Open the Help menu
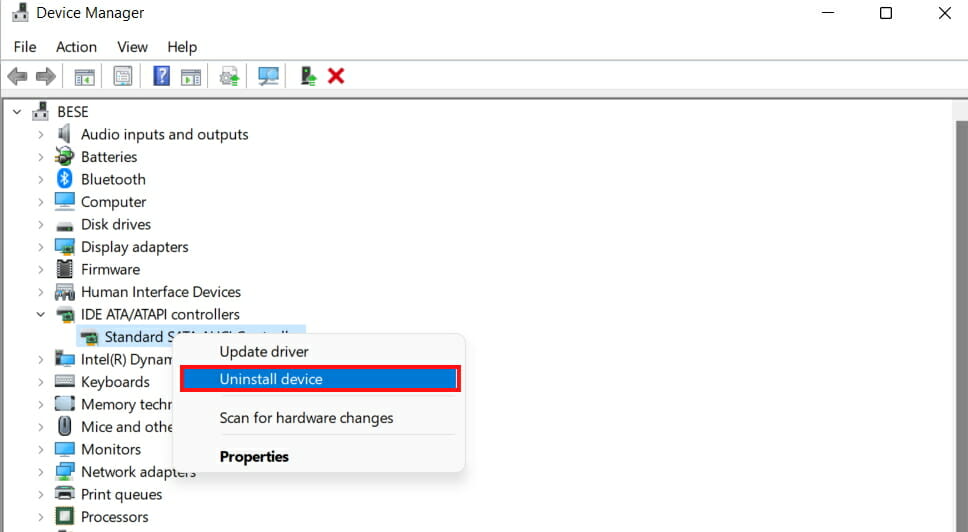 [x=182, y=47]
